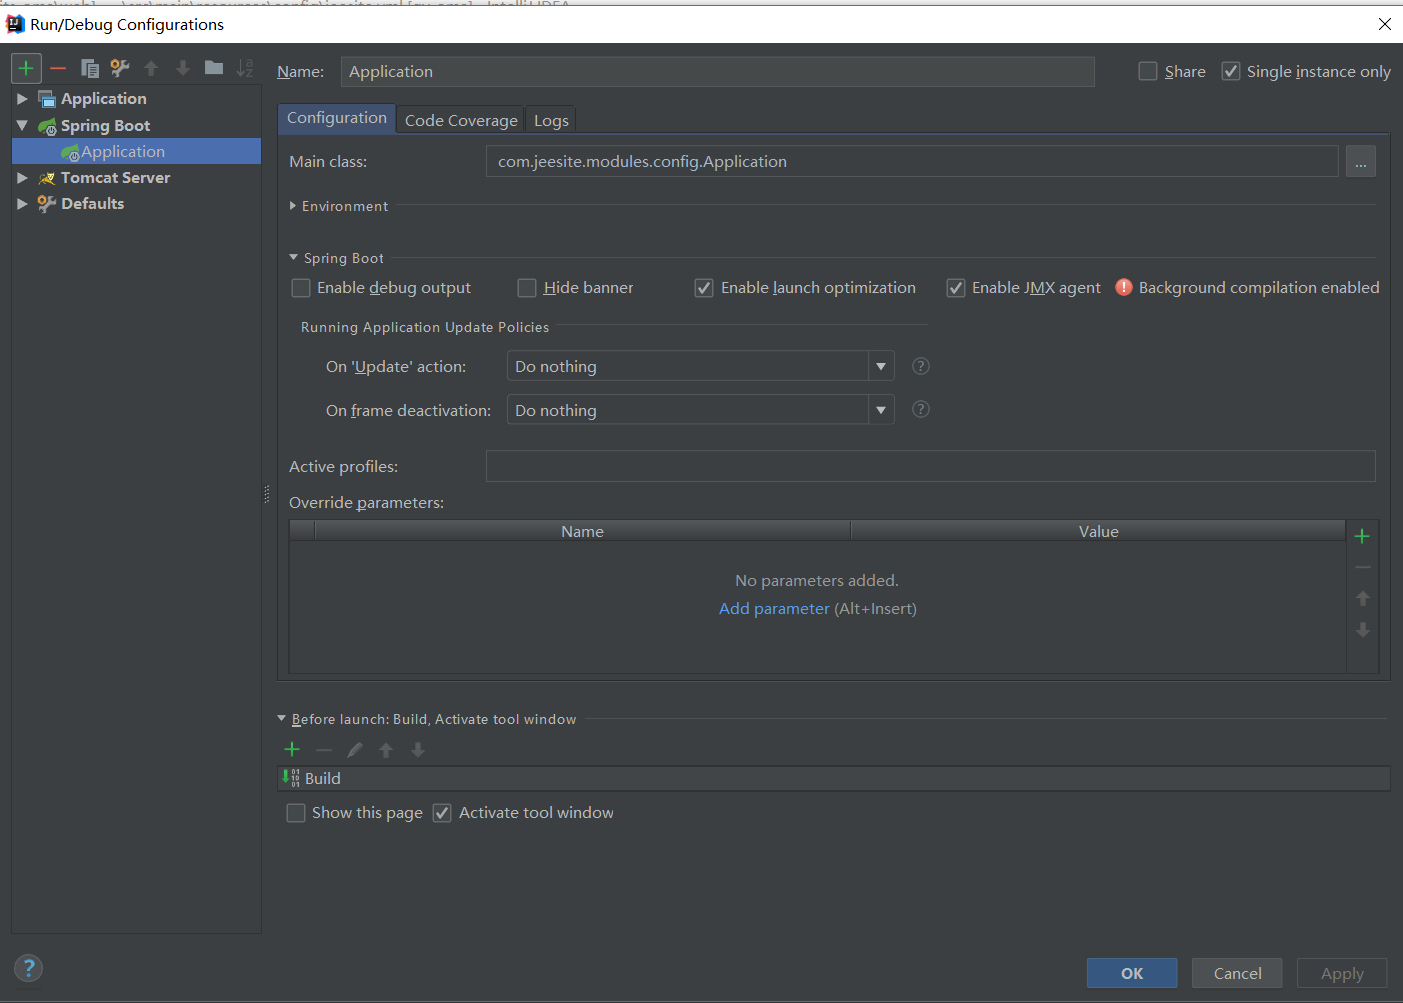Move configuration down in tree toolbar
The height and width of the screenshot is (1003, 1403).
(x=182, y=68)
